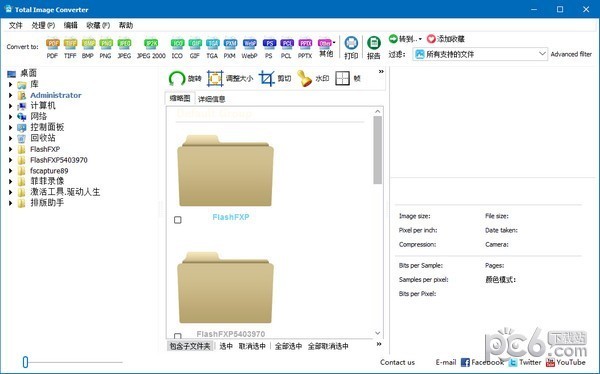Open the 过滤 file filter dropdown

[480, 54]
